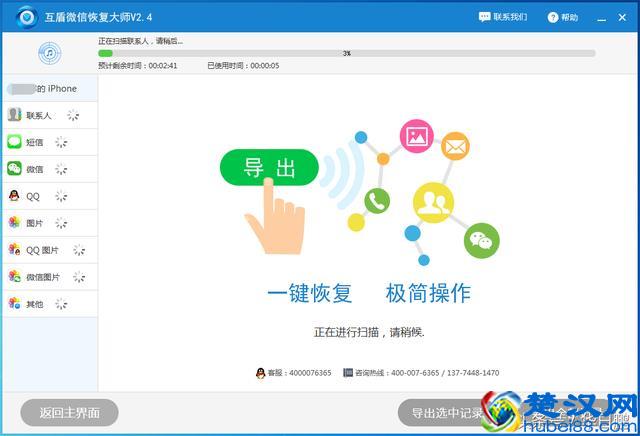Image resolution: width=640 pixels, height=436 pixels.
Task: Click the 其他 sidebar icon
Action: tap(14, 303)
